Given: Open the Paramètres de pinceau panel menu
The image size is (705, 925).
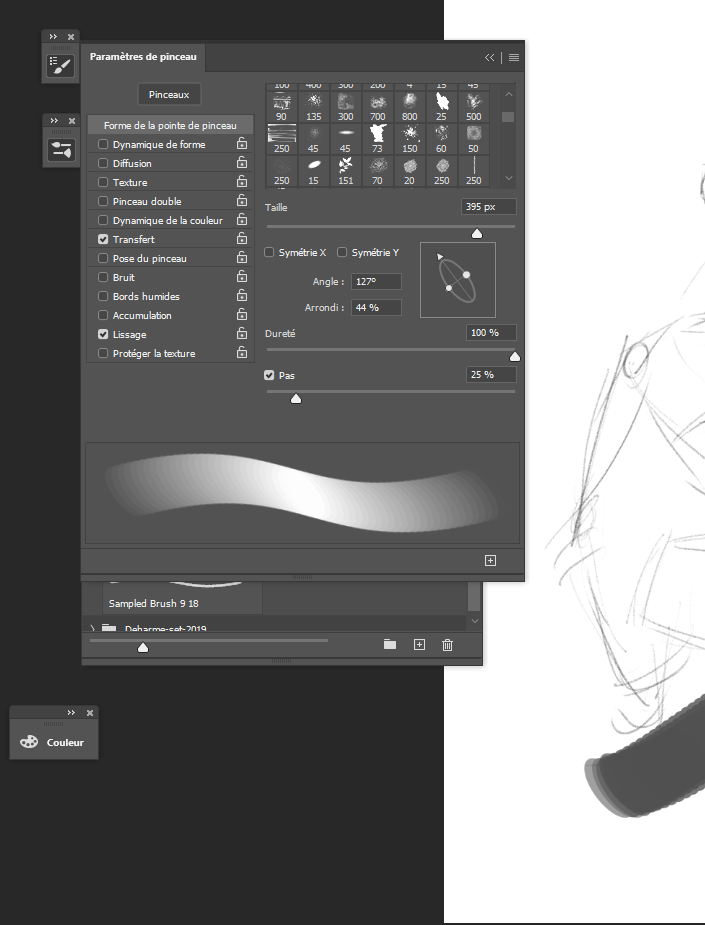Looking at the screenshot, I should 514,57.
